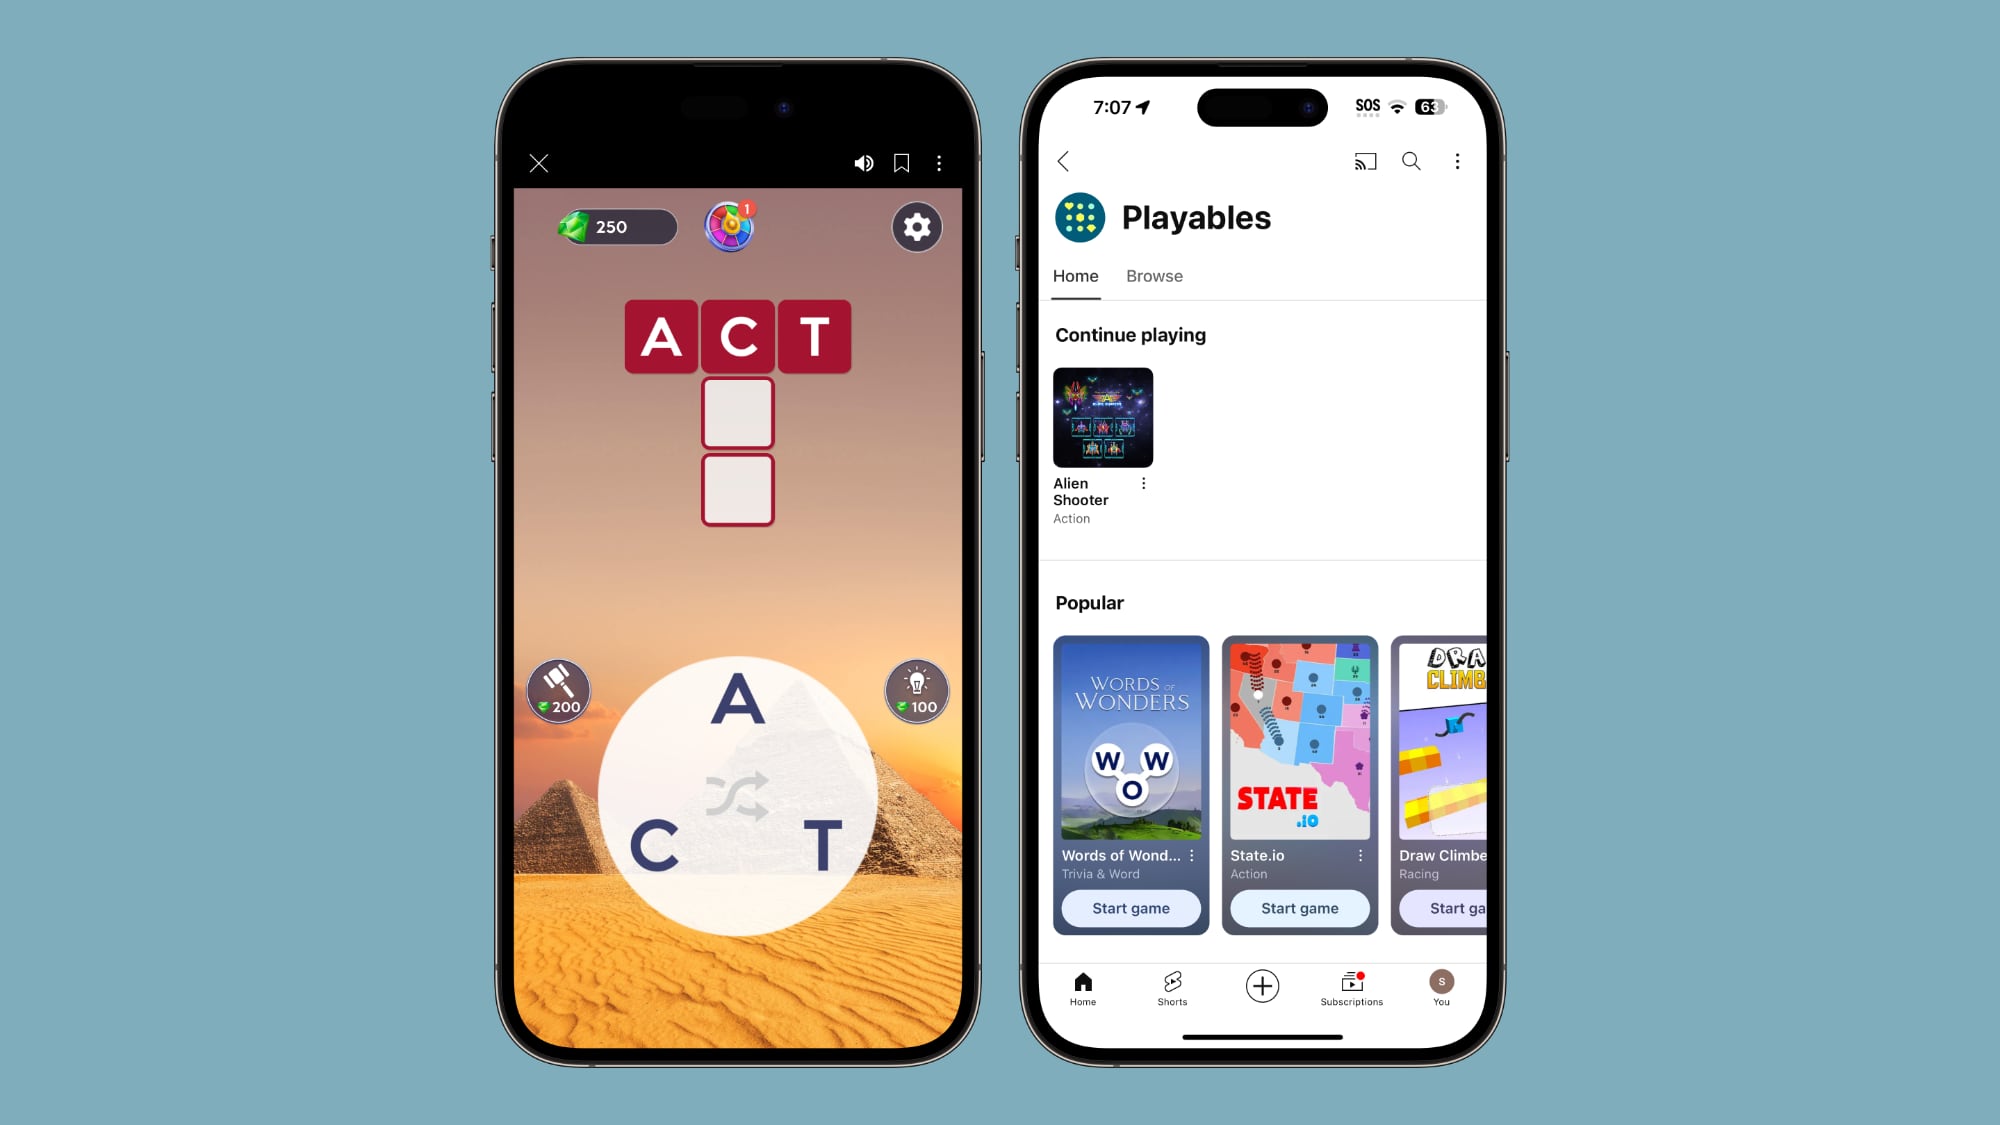Viewport: 2000px width, 1125px height.
Task: Expand the overflow menu top-right YouTube
Action: 1457,161
